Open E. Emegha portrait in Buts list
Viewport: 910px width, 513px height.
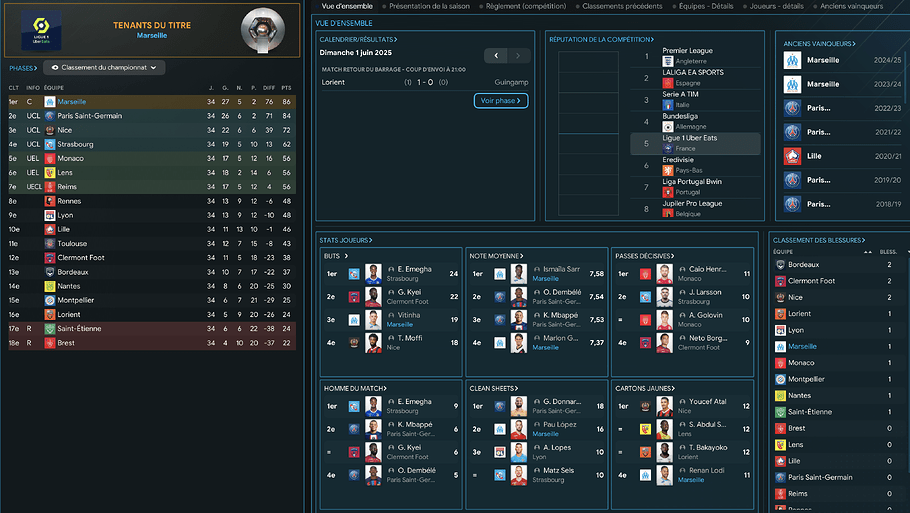click(373, 274)
